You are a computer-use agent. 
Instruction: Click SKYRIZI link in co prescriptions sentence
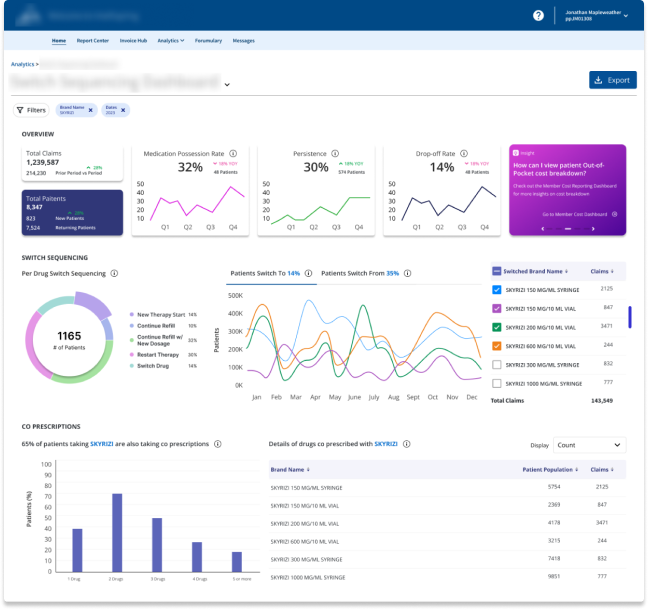102,444
